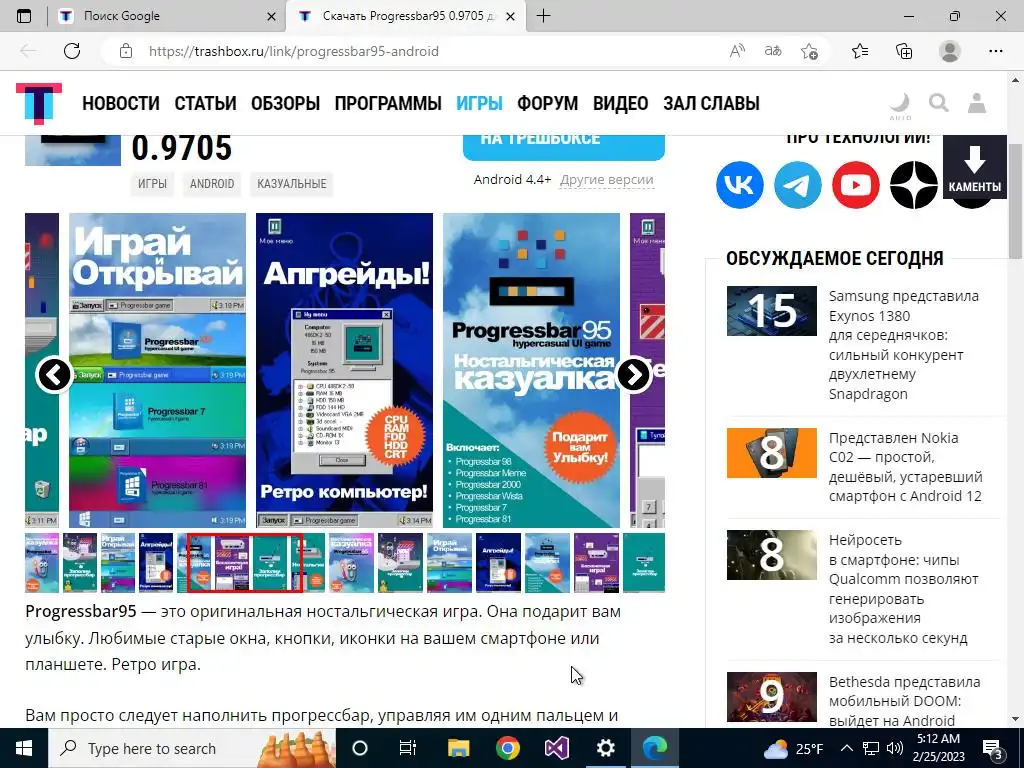Open the translate page icon

coord(773,51)
